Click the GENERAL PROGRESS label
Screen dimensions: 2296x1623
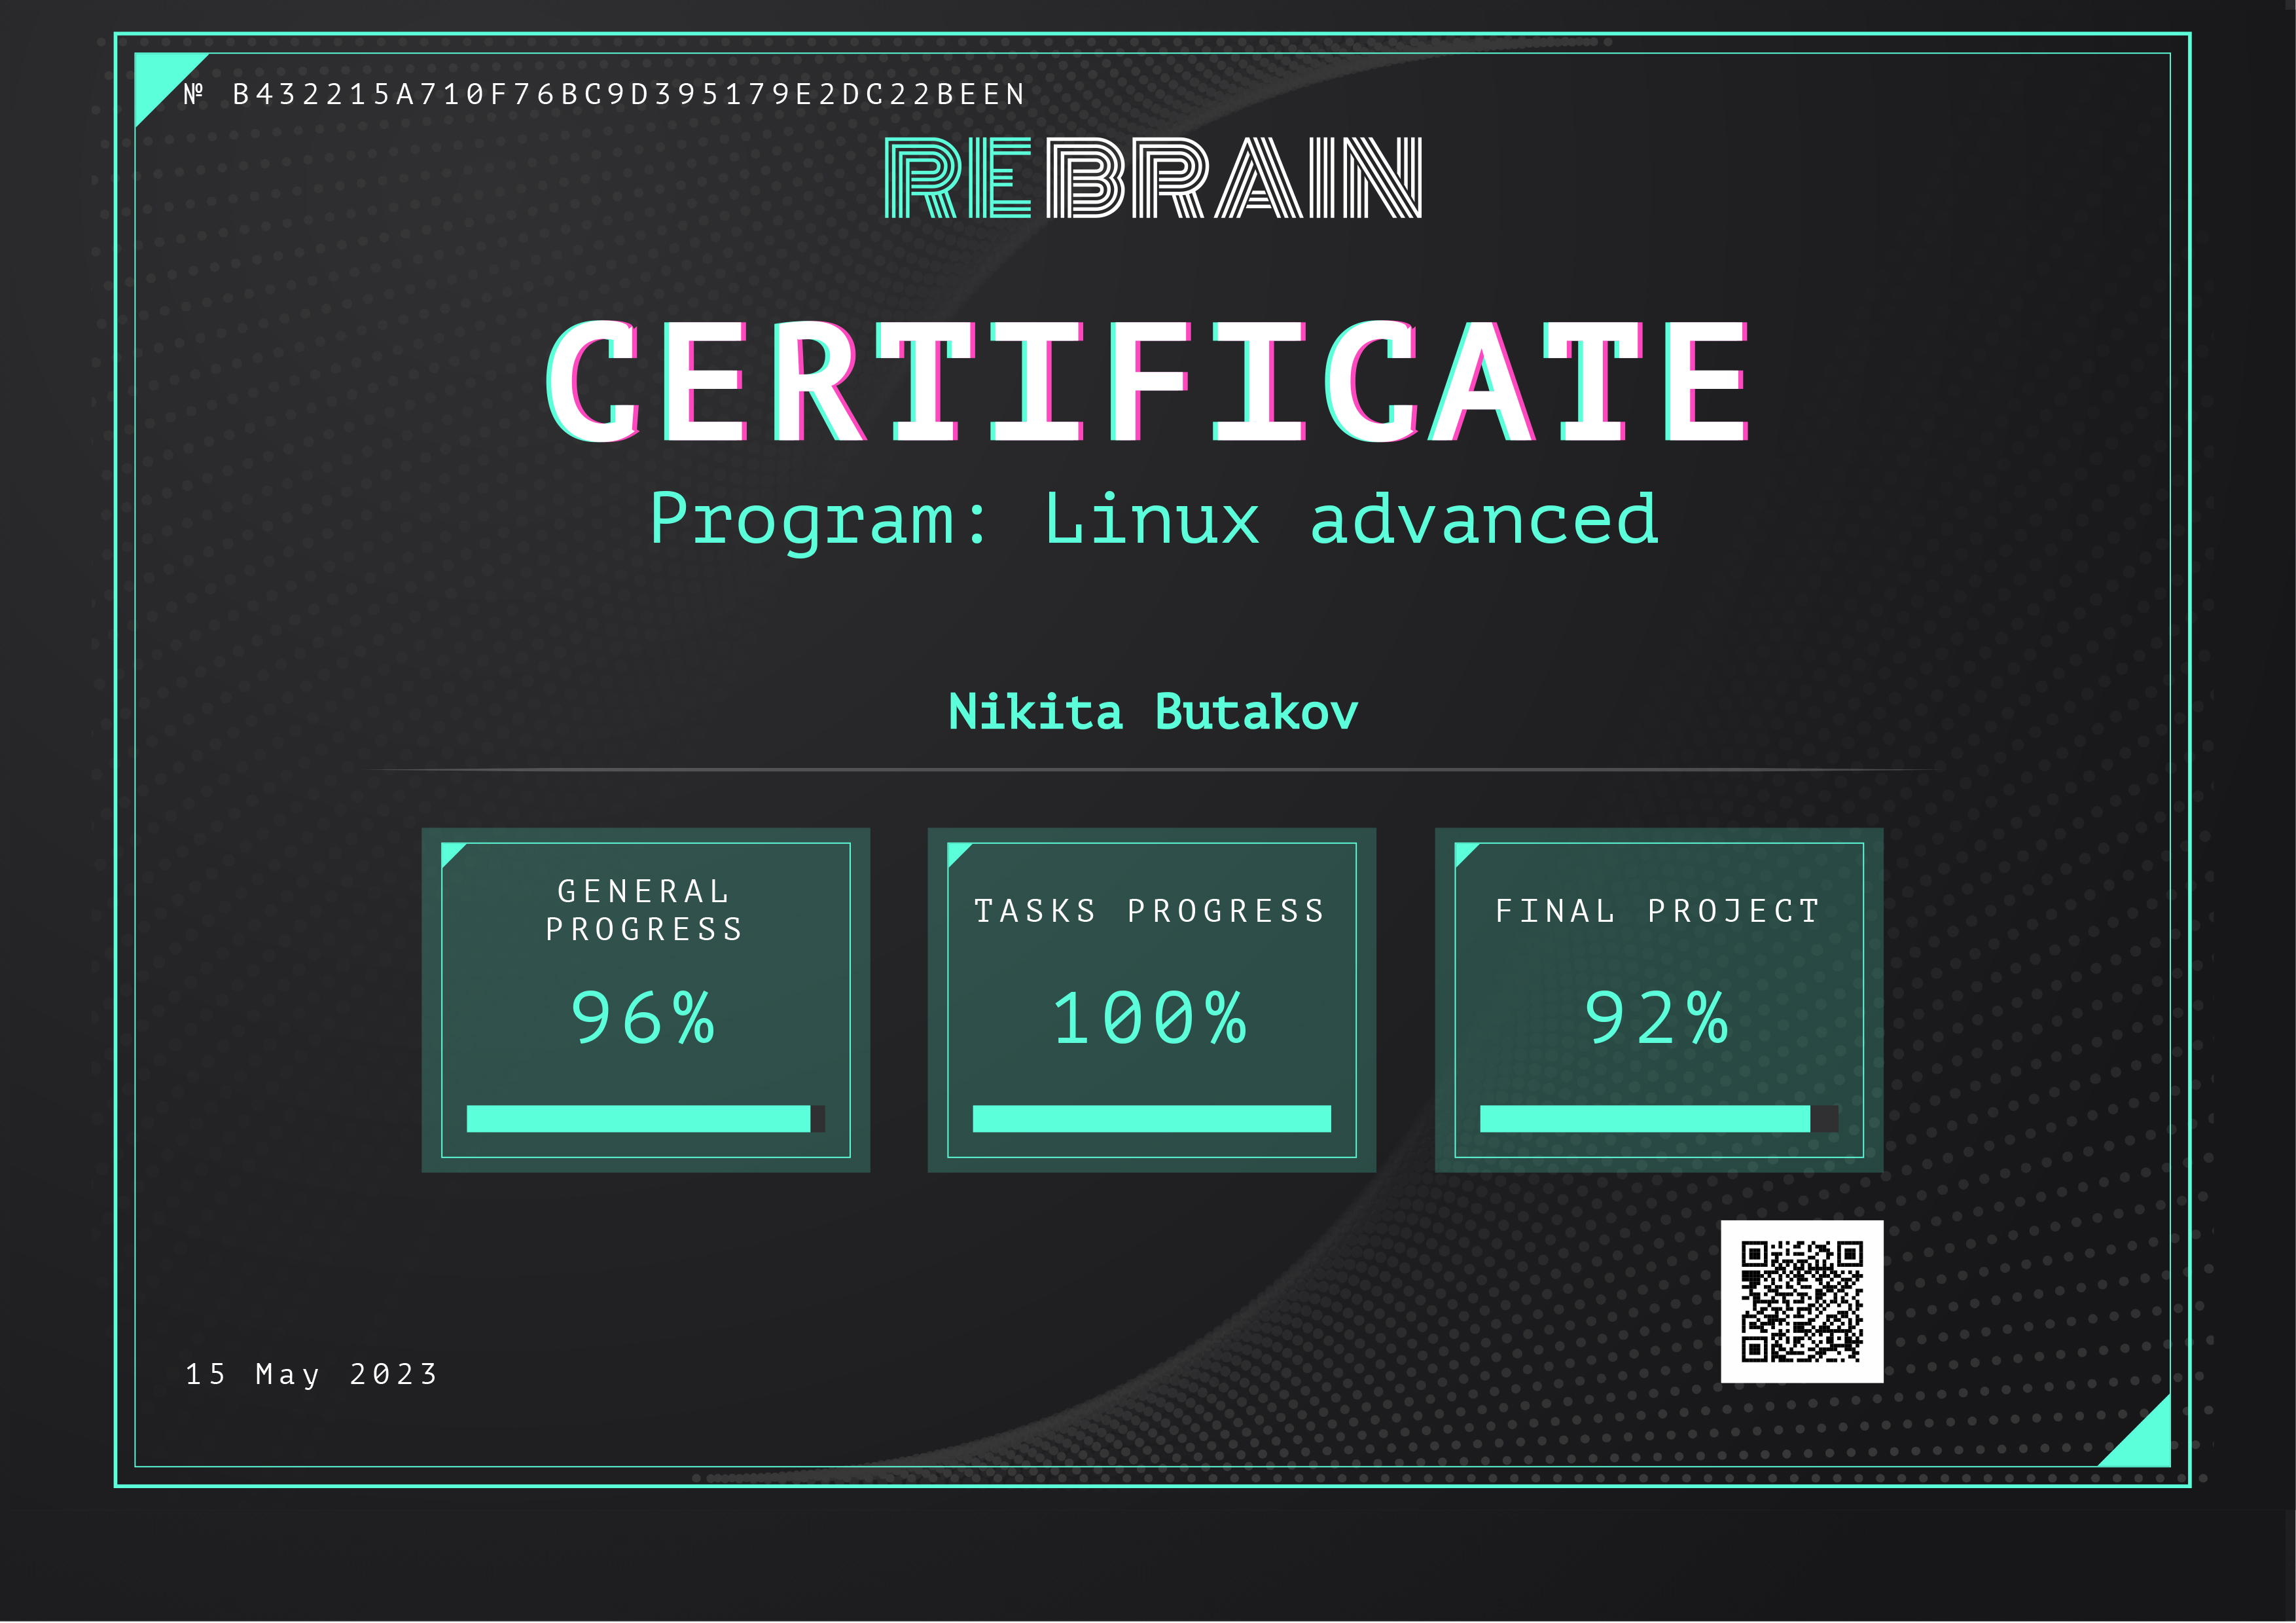tap(645, 910)
